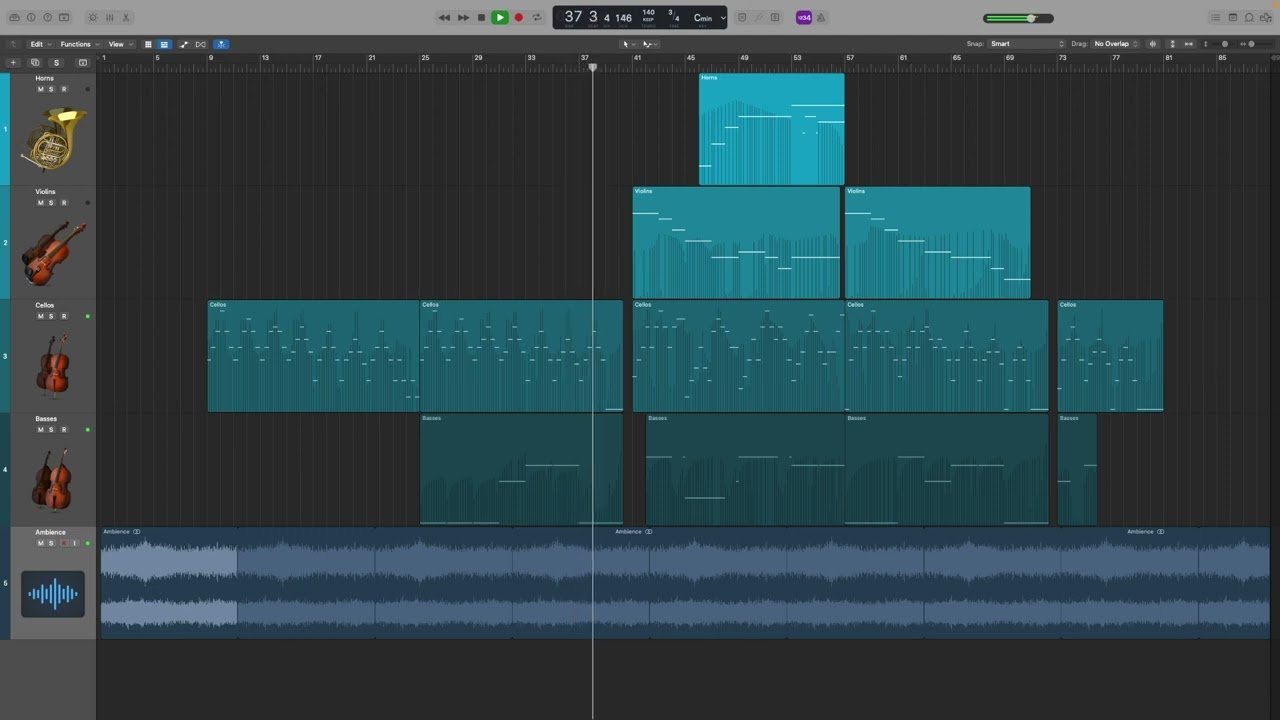Image resolution: width=1280 pixels, height=720 pixels.
Task: Toggle the purple count-in 1234 button
Action: (803, 18)
